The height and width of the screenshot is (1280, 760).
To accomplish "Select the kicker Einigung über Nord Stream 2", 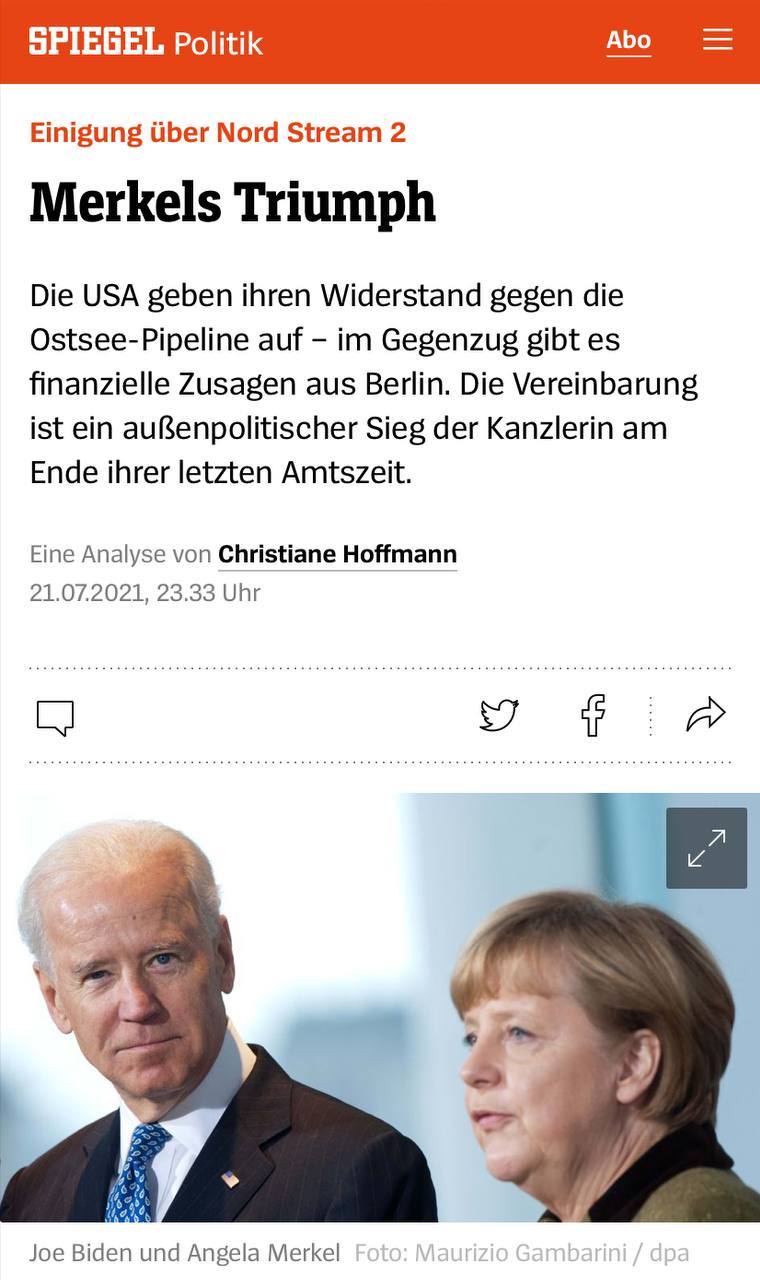I will [218, 132].
